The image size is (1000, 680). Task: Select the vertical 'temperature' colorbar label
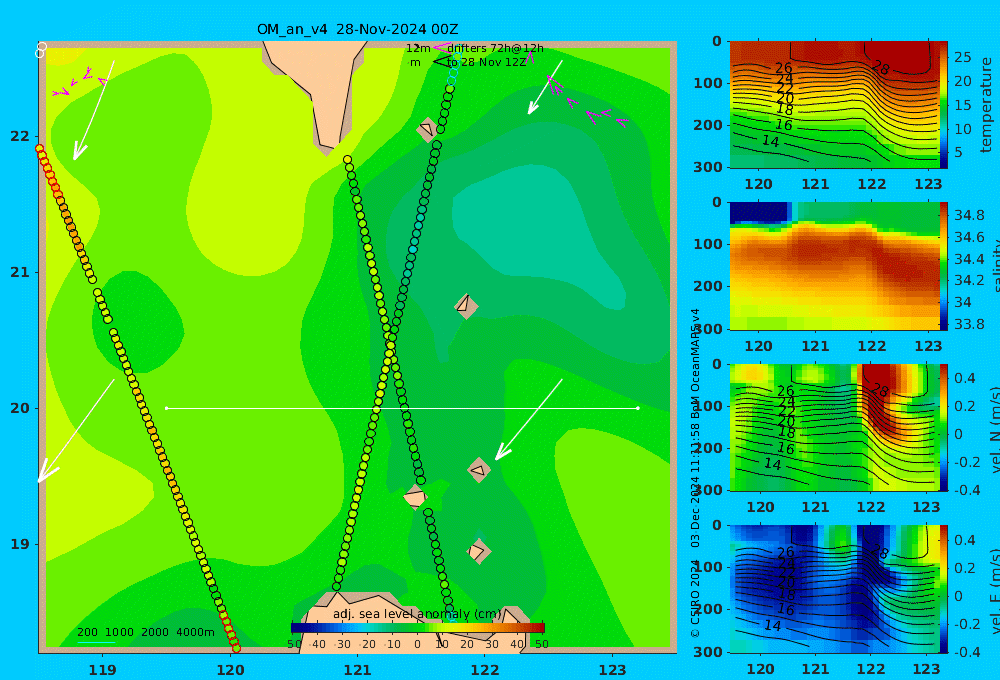coord(986,105)
